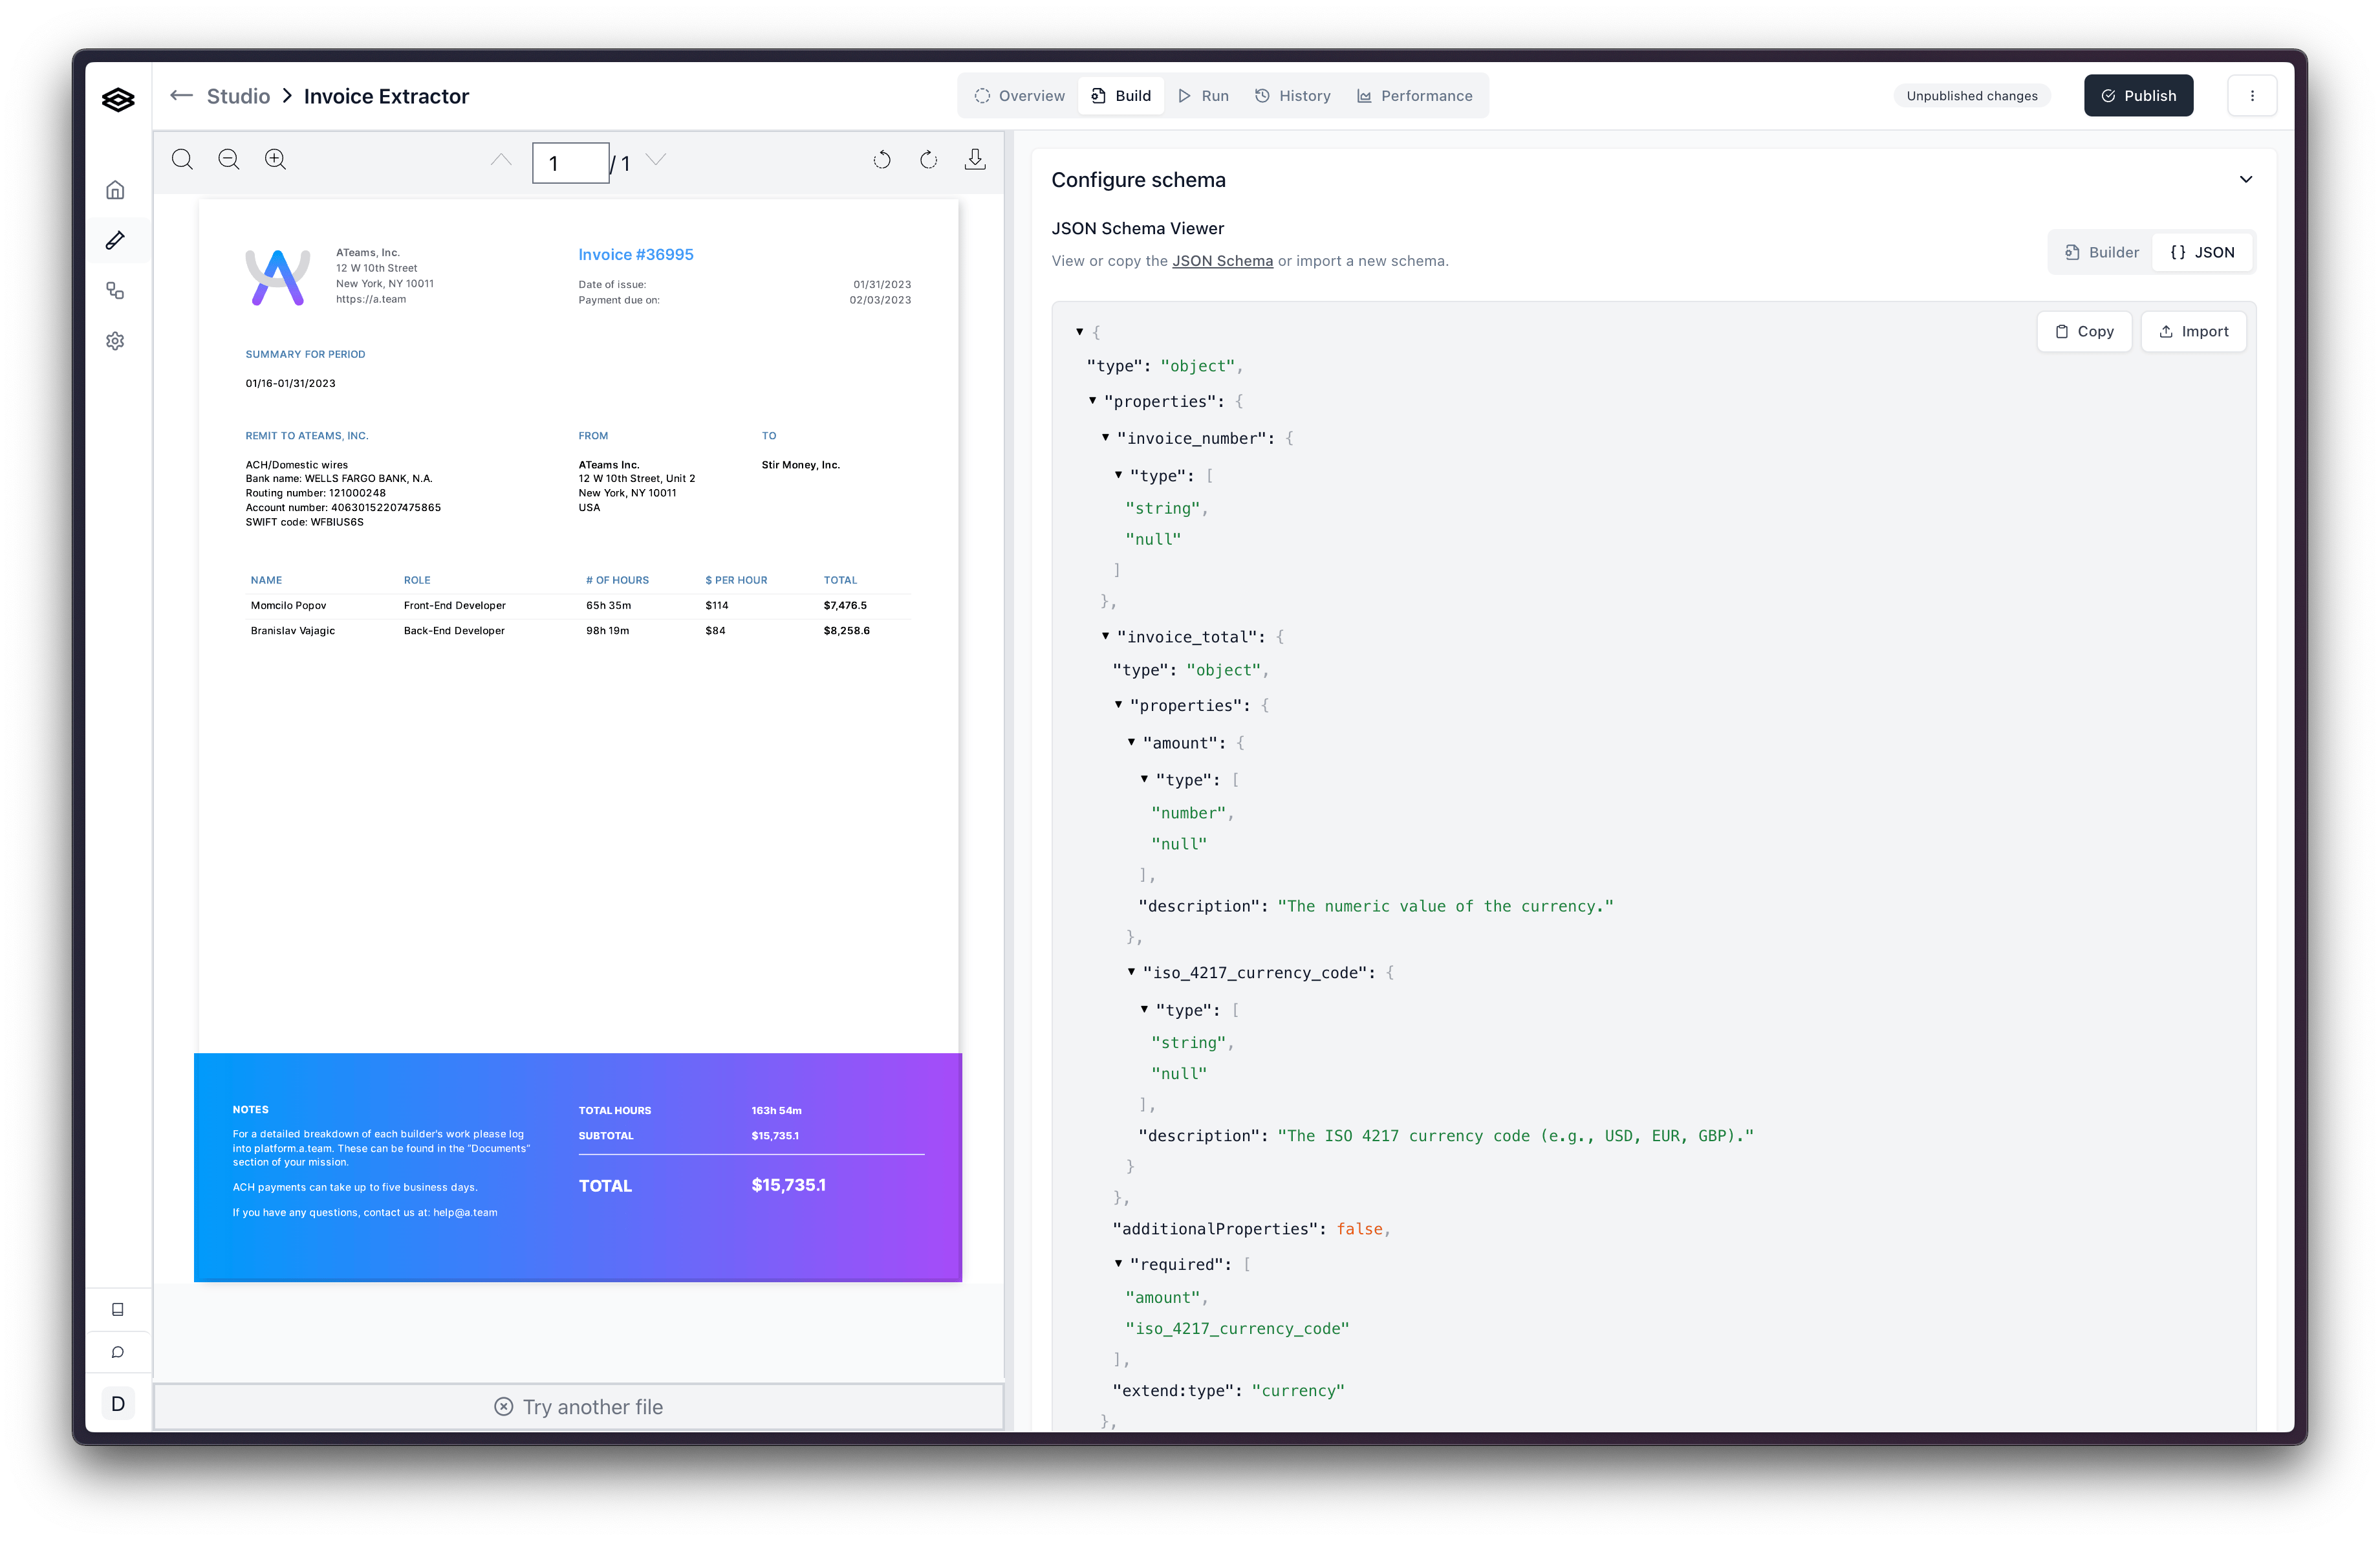Click the zoom out magnifier icon
Viewport: 2380px width, 1541px height.
pyautogui.click(x=228, y=160)
